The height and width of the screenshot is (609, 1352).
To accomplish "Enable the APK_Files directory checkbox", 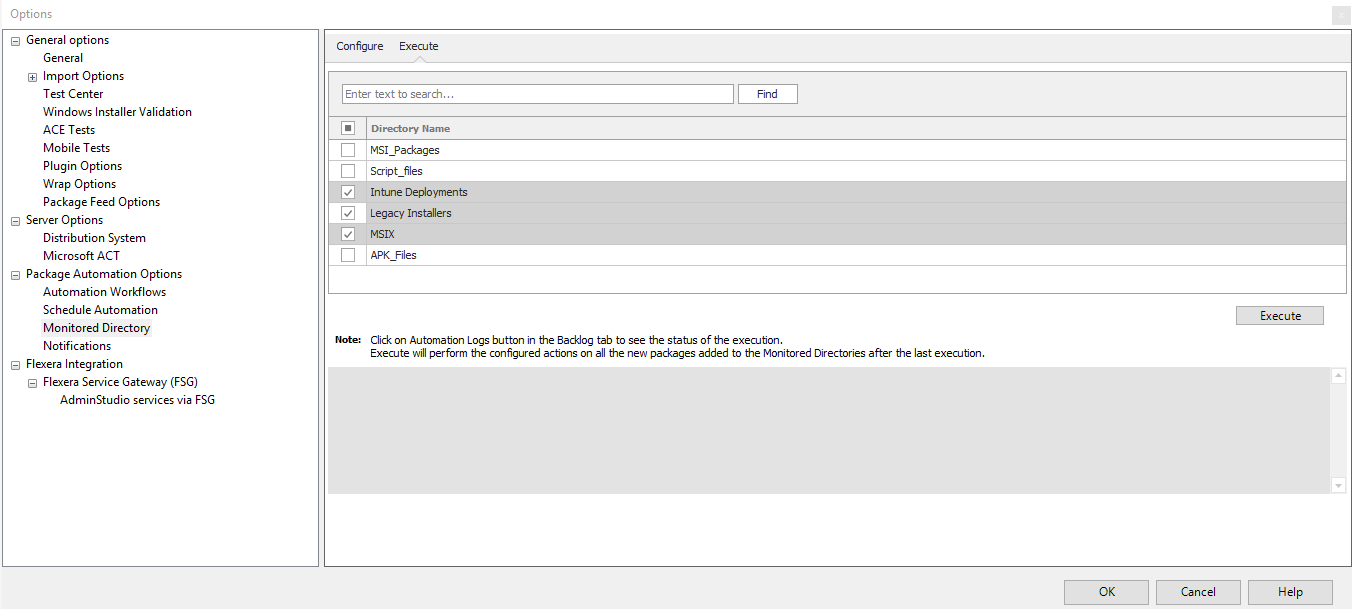I will pyautogui.click(x=348, y=255).
